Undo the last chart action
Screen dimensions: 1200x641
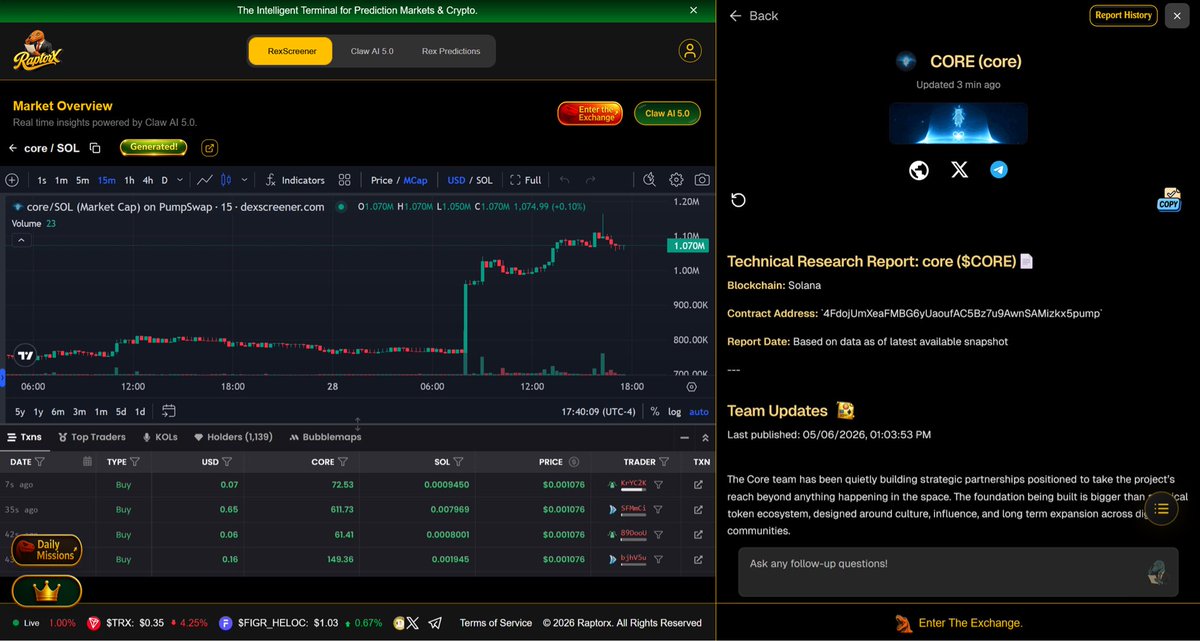click(x=564, y=180)
